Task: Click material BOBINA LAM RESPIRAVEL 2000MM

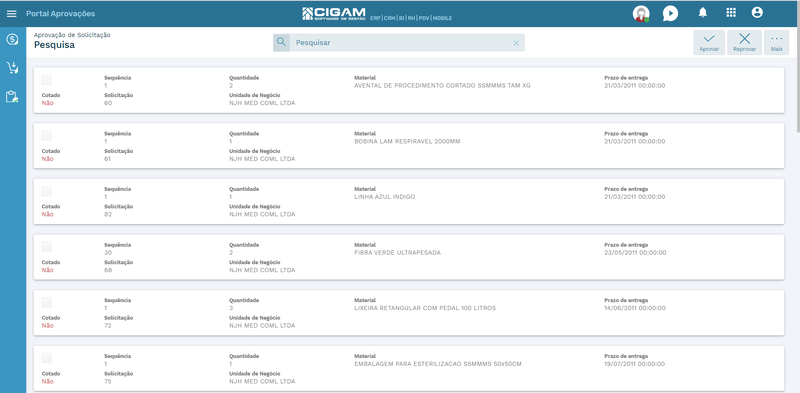Action: 407,141
